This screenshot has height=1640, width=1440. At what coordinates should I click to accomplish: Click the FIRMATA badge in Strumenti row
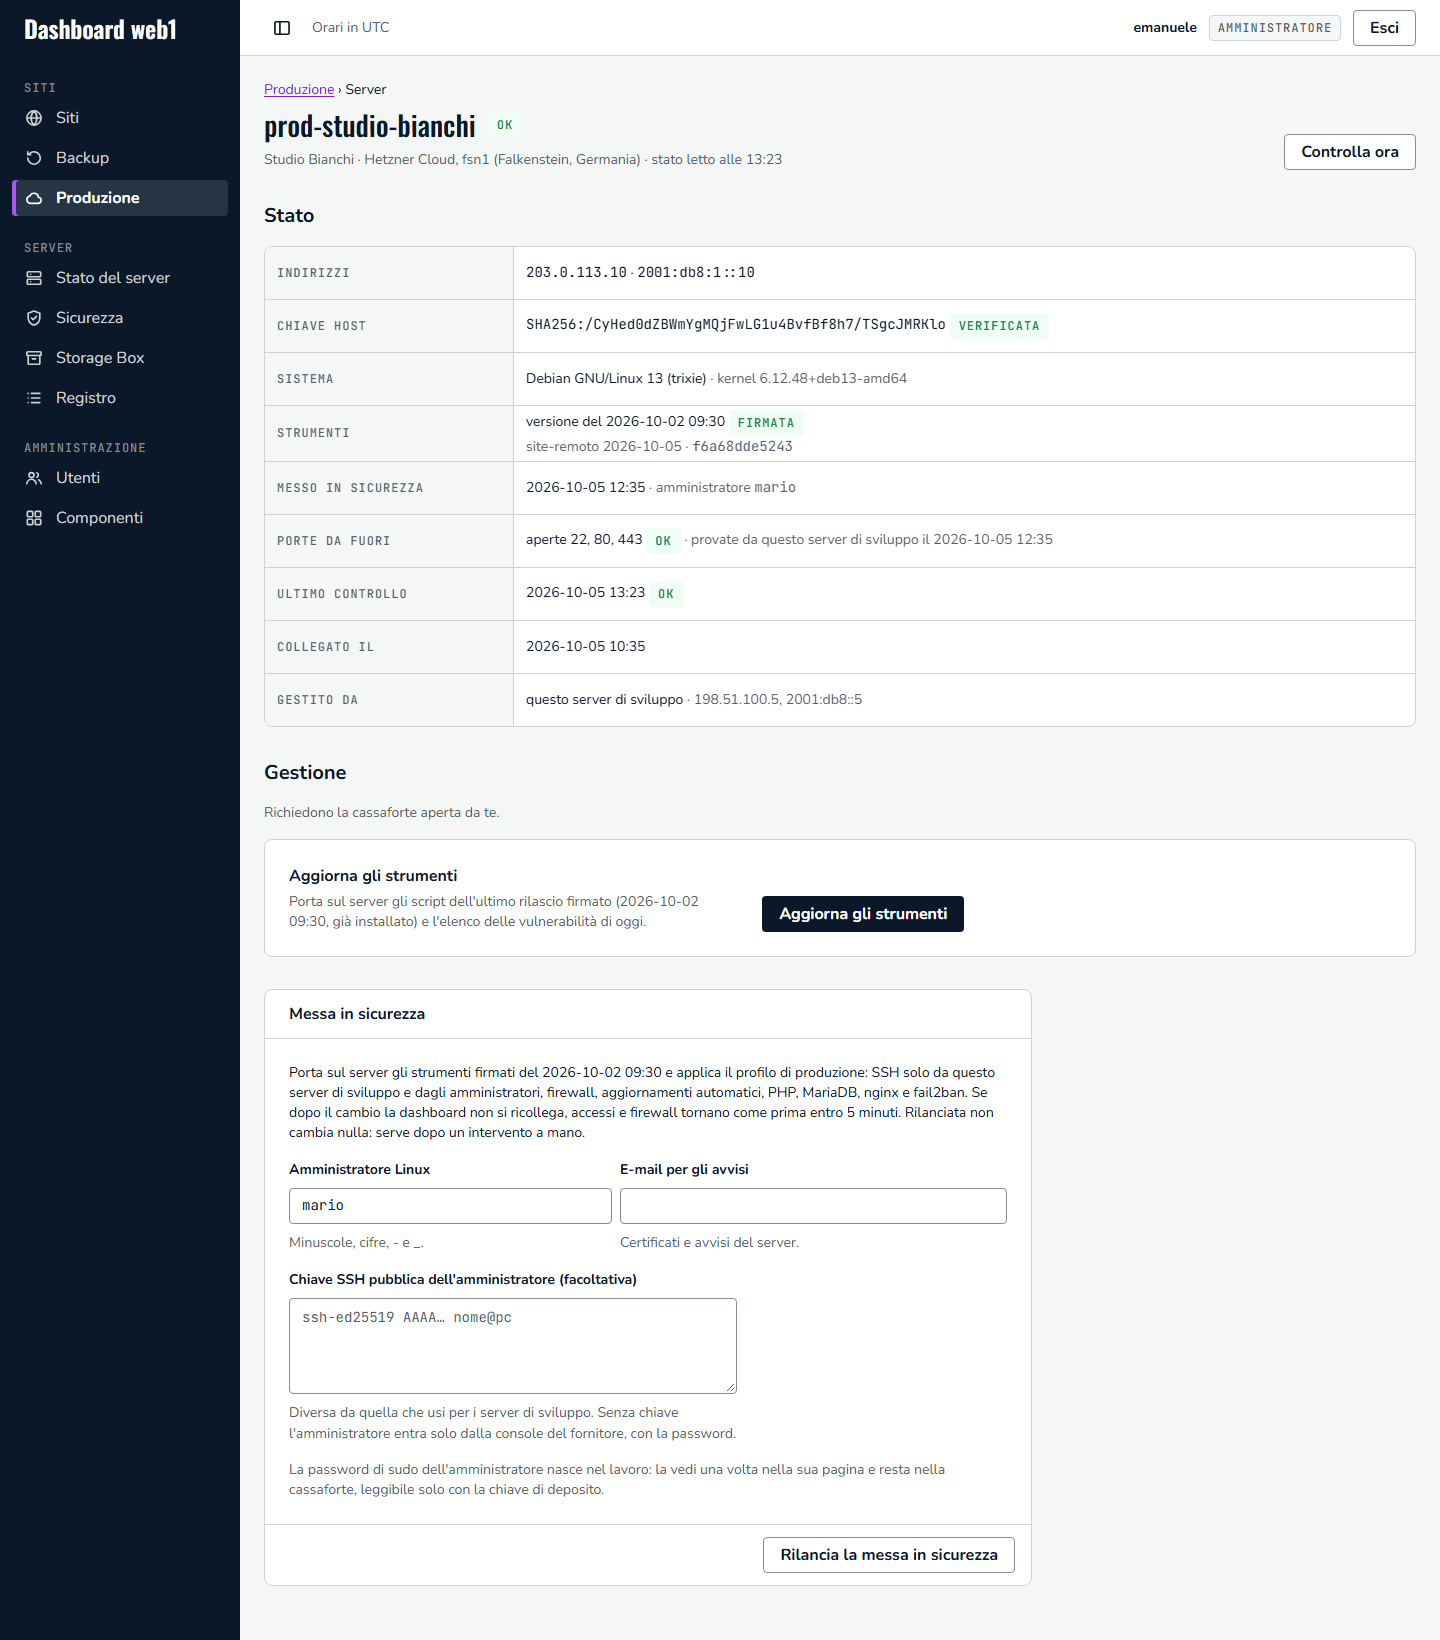[x=766, y=423]
